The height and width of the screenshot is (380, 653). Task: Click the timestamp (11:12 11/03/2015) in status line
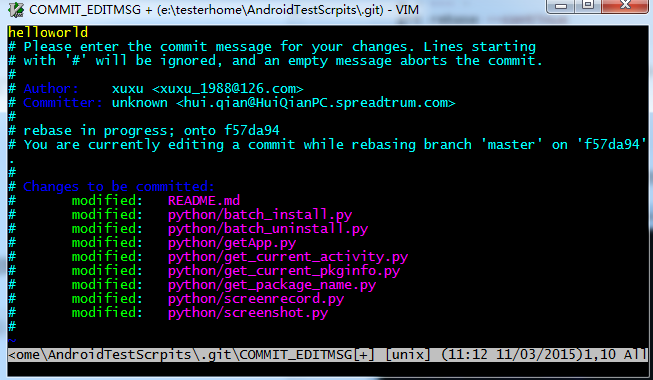[512, 355]
